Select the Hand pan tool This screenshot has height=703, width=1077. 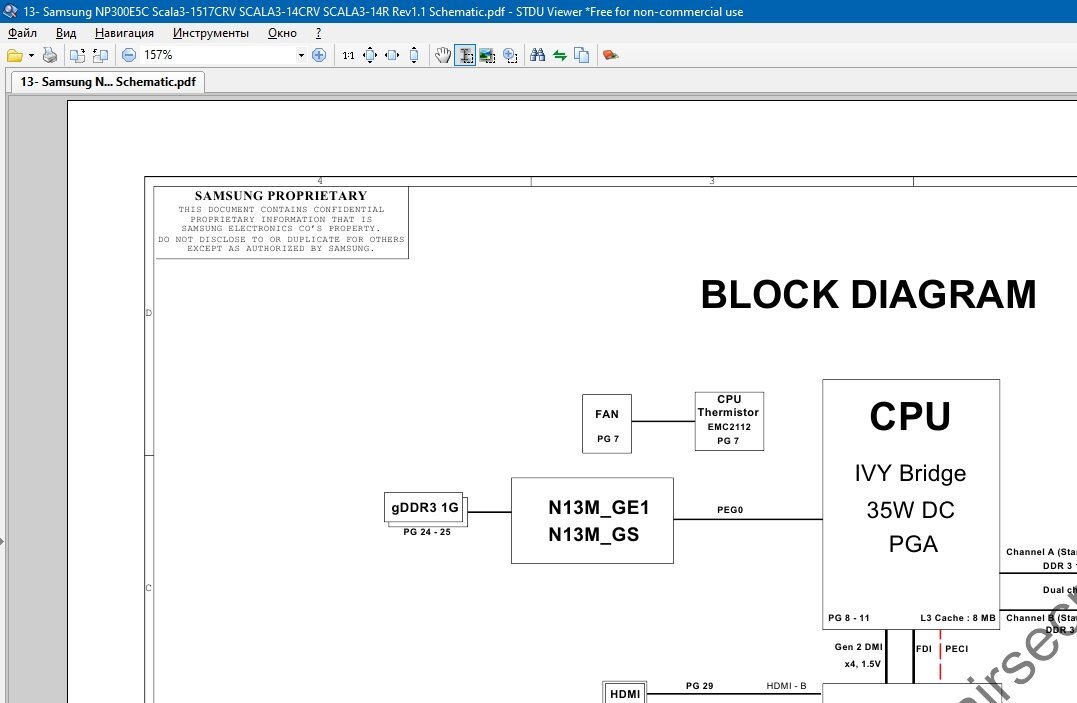(x=443, y=55)
